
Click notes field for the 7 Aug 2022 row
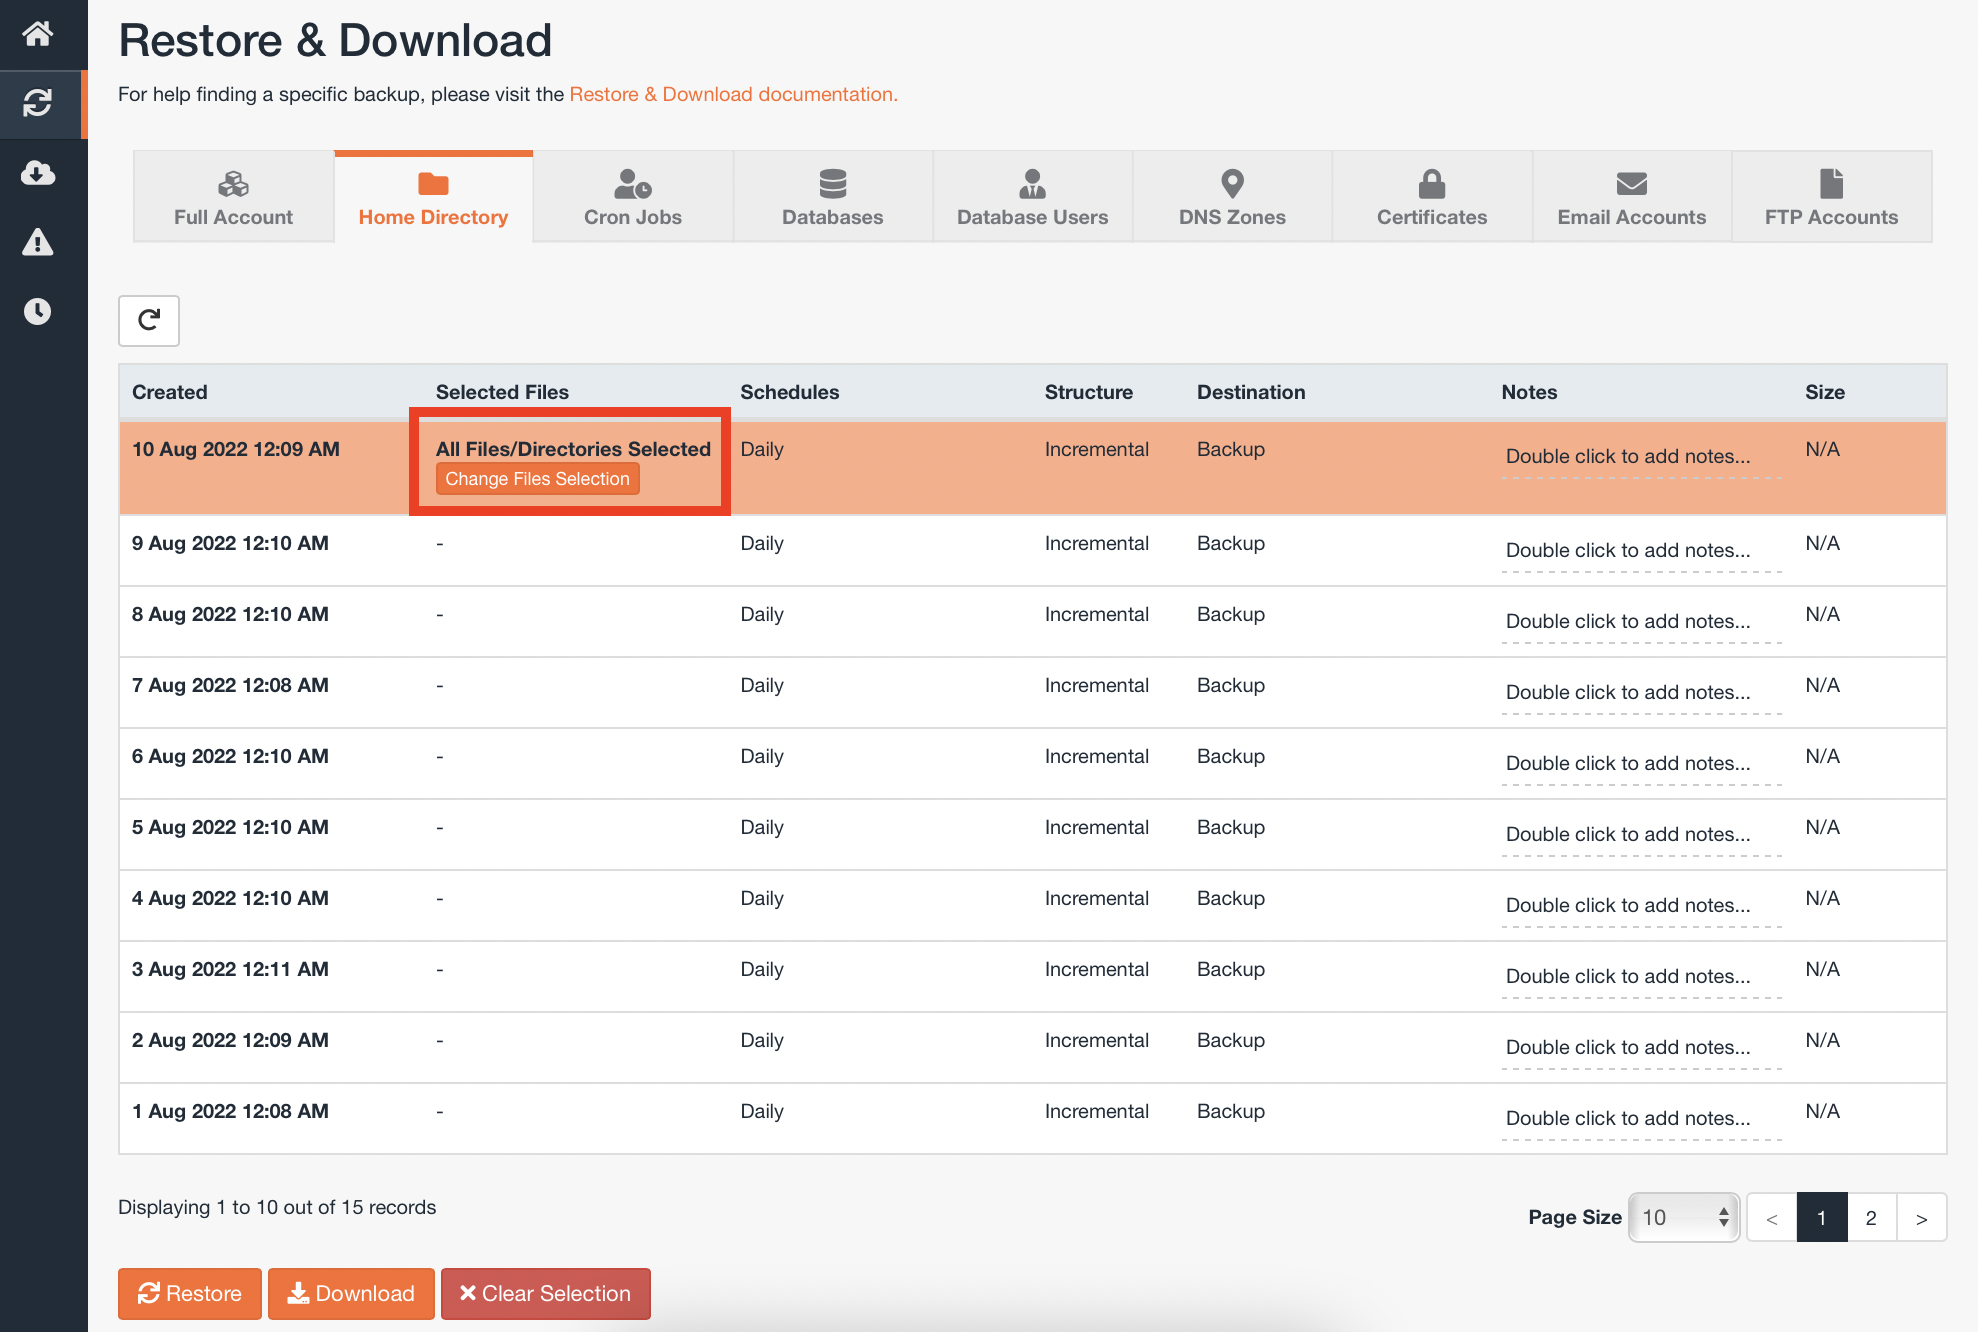click(1641, 692)
